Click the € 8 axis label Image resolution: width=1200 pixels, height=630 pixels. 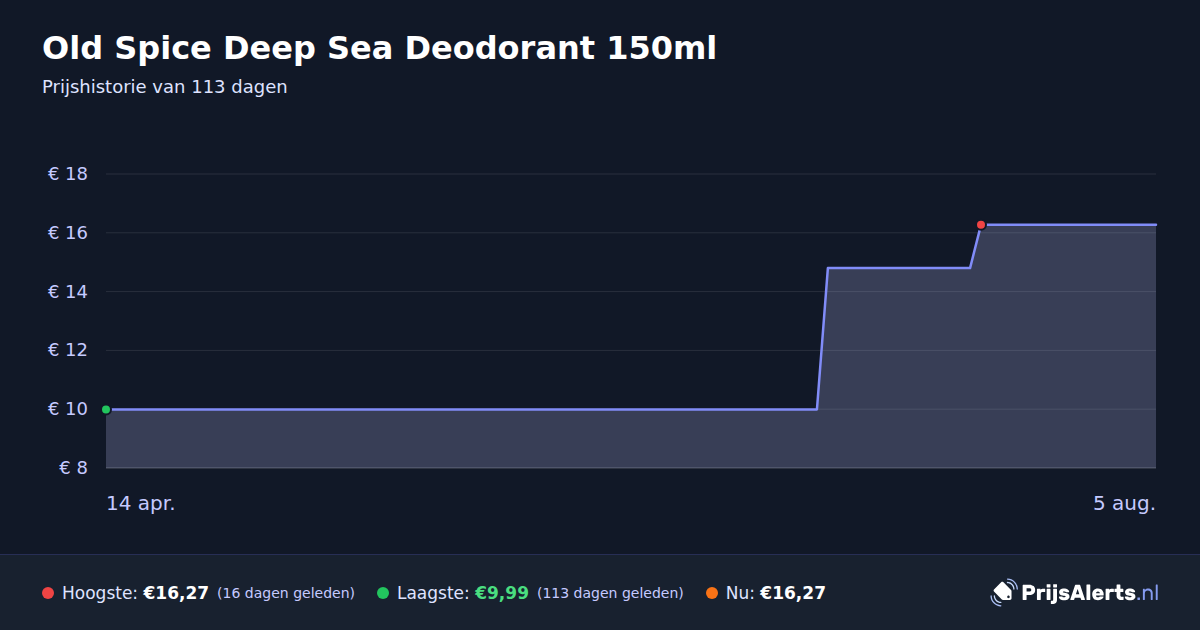point(74,468)
